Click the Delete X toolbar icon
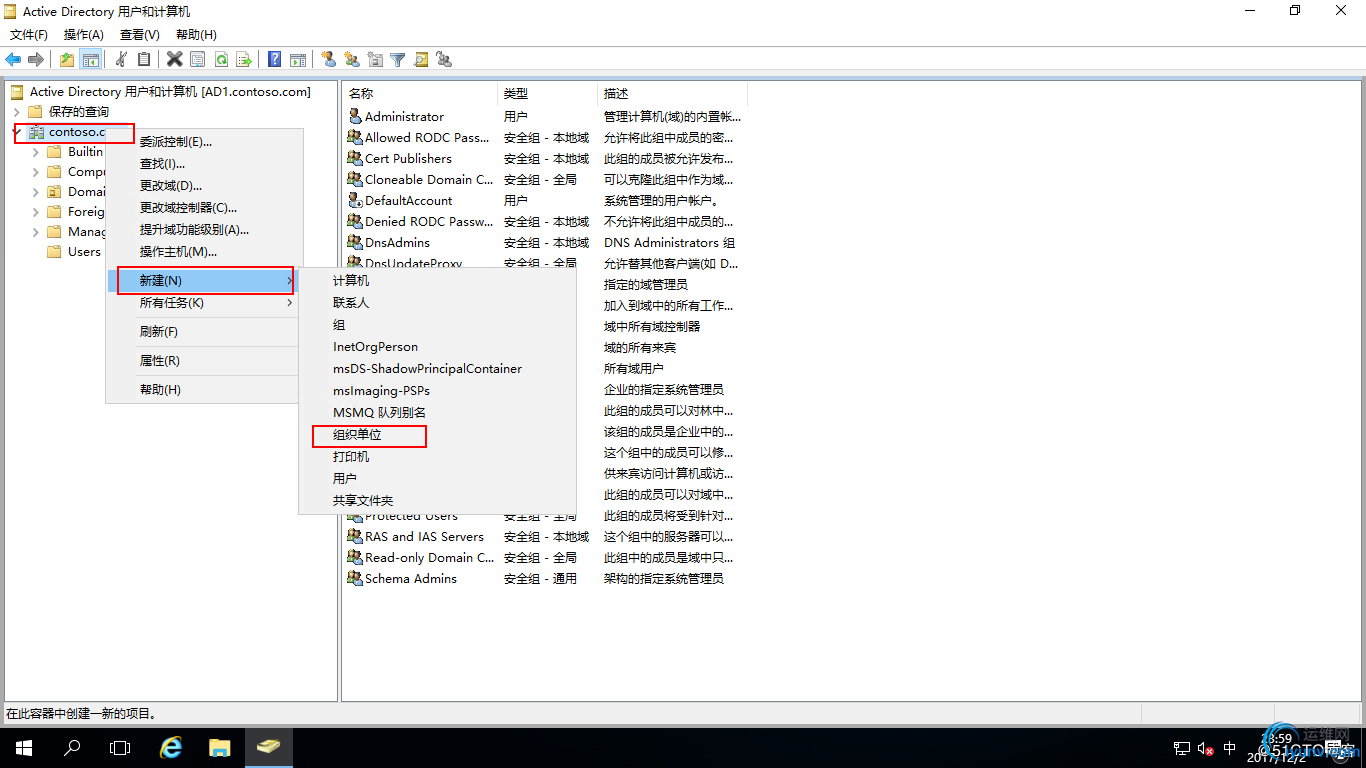1366x768 pixels. 174,59
